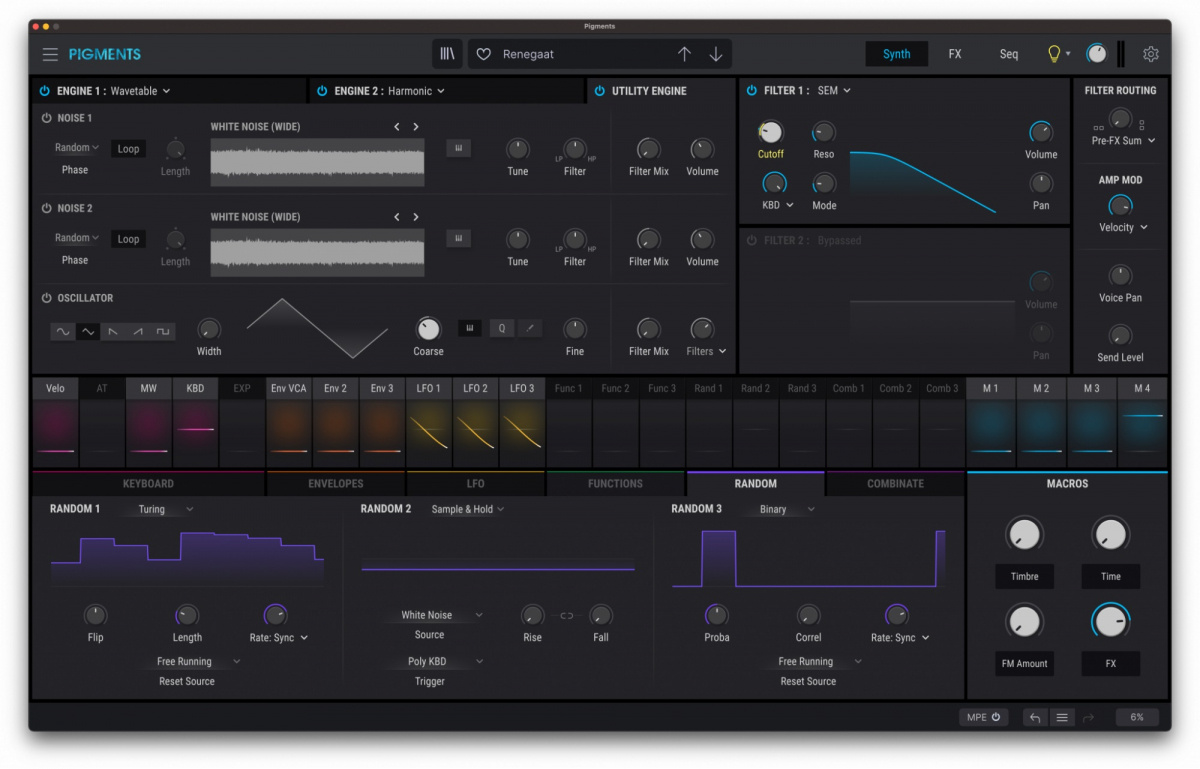Toggle the Engine 2 Harmonic power button
Viewport: 1200px width, 769px height.
(x=321, y=90)
